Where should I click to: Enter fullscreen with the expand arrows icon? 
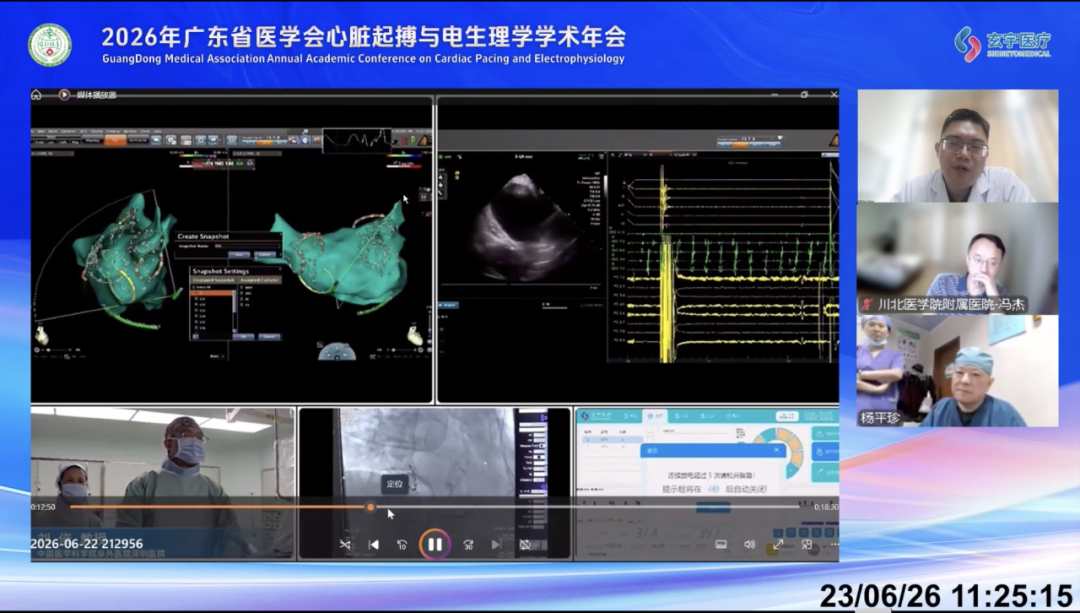tap(778, 544)
